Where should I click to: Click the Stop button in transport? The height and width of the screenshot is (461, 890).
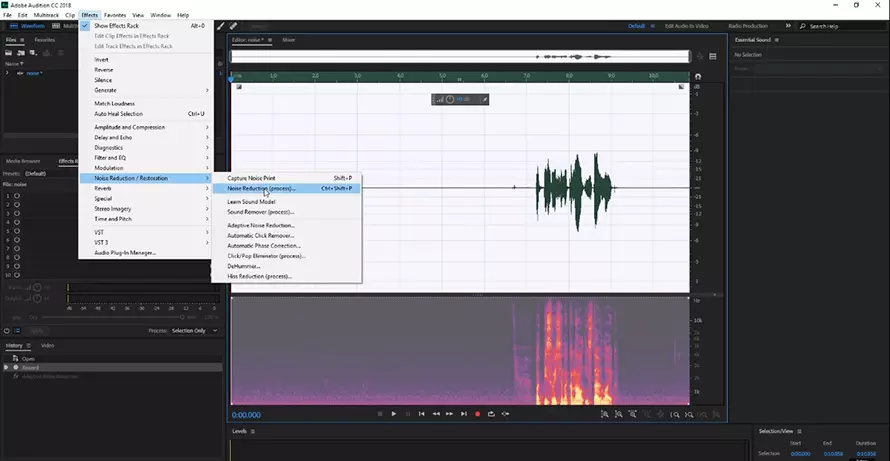tap(379, 414)
